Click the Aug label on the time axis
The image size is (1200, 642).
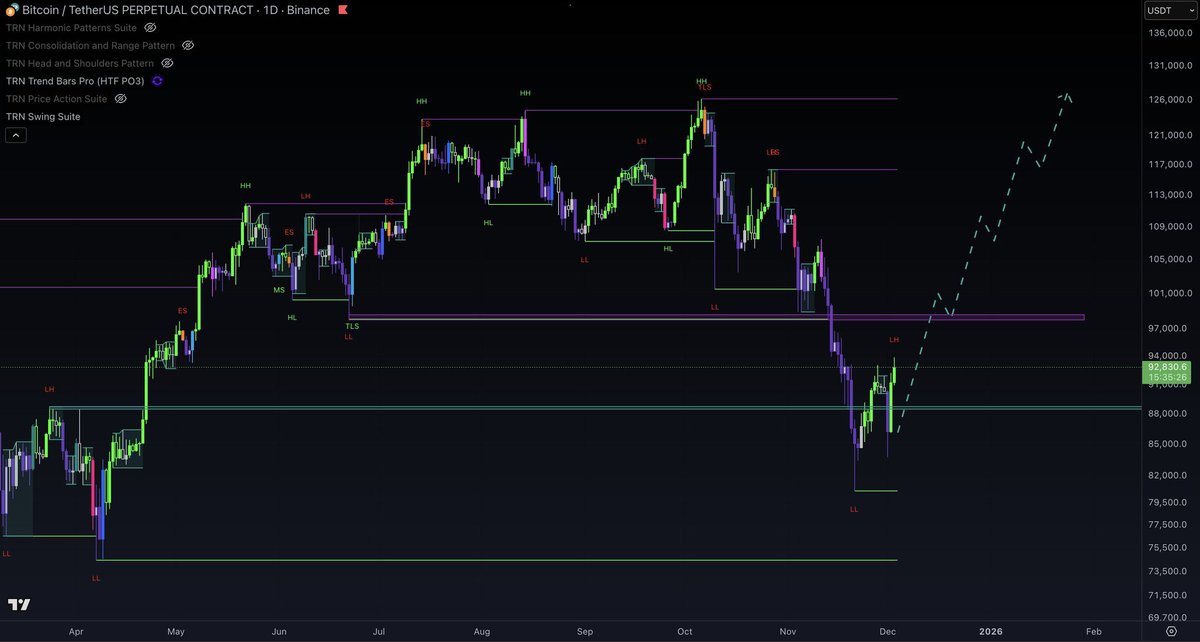tap(482, 632)
